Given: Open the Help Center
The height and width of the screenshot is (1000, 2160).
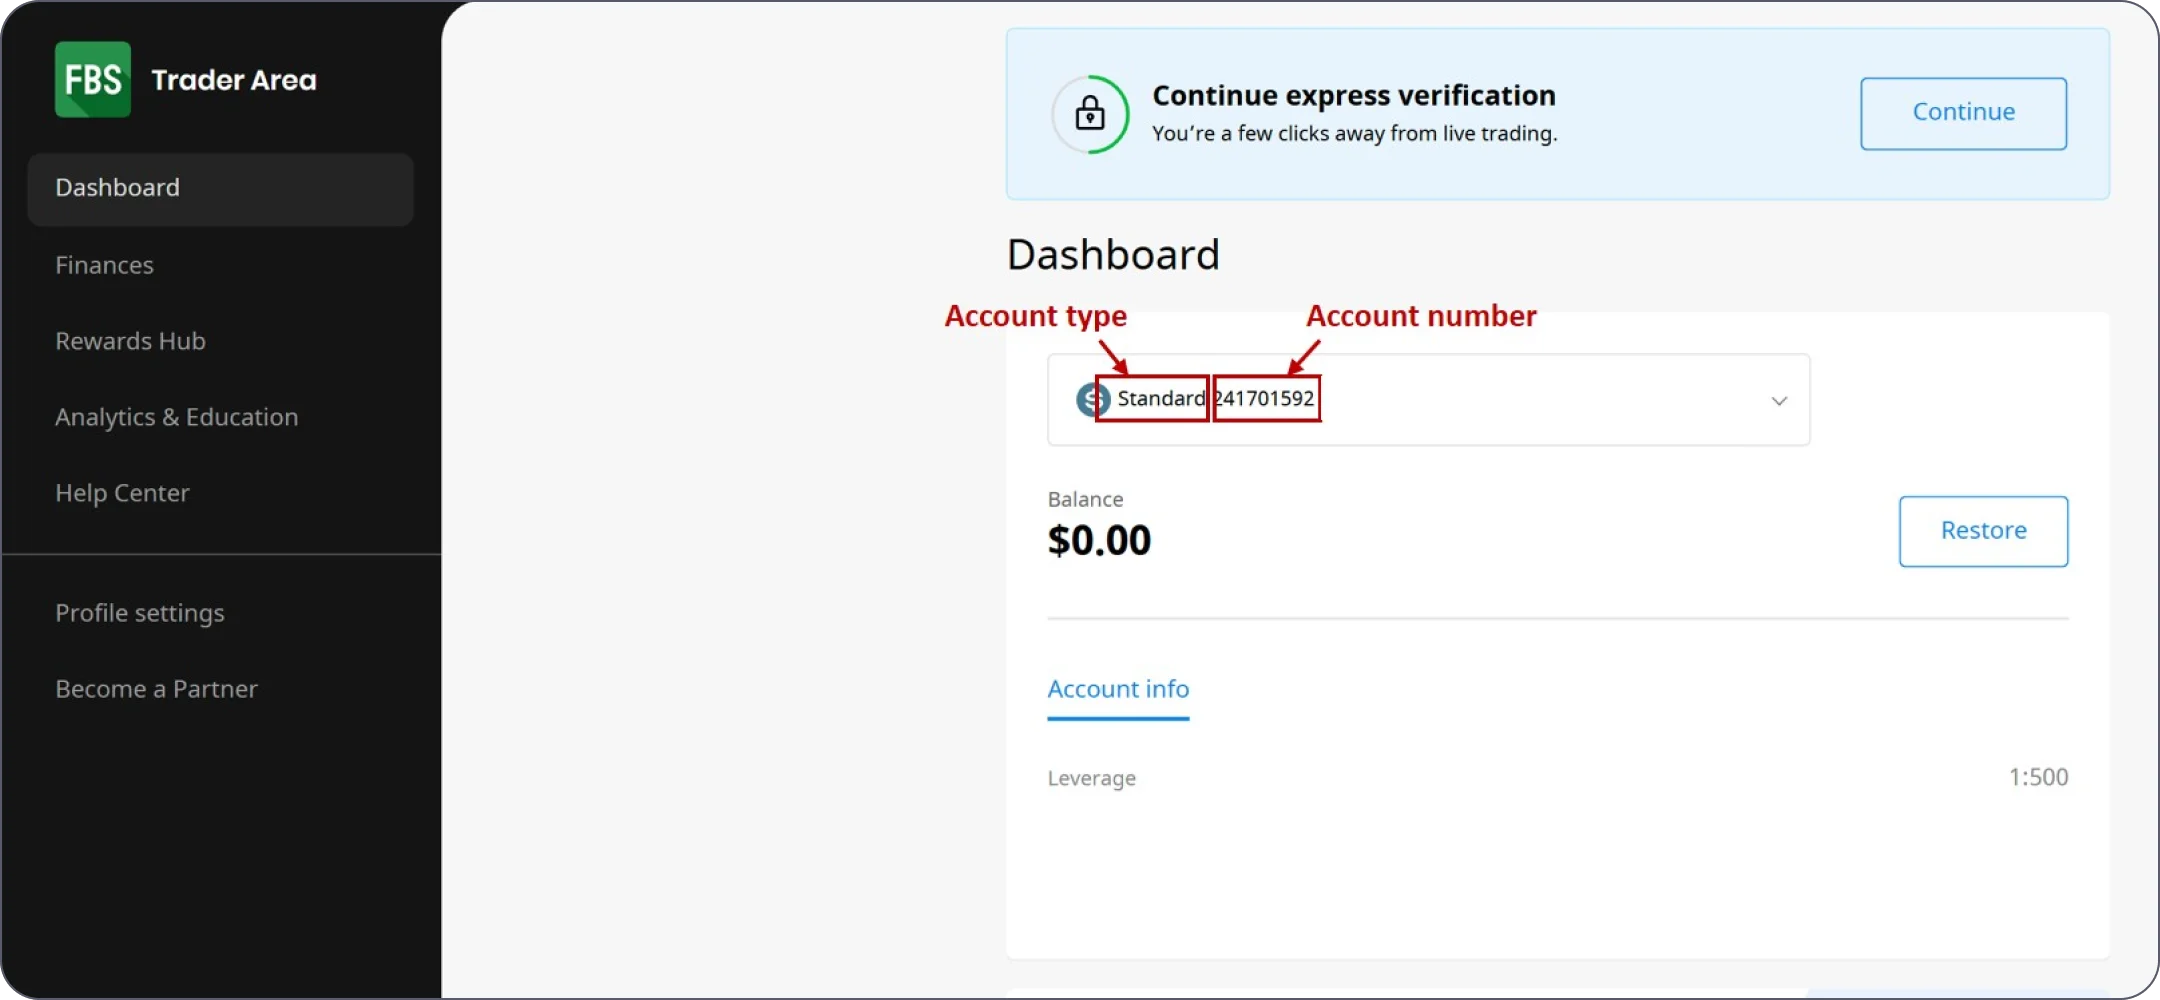Looking at the screenshot, I should pos(122,493).
